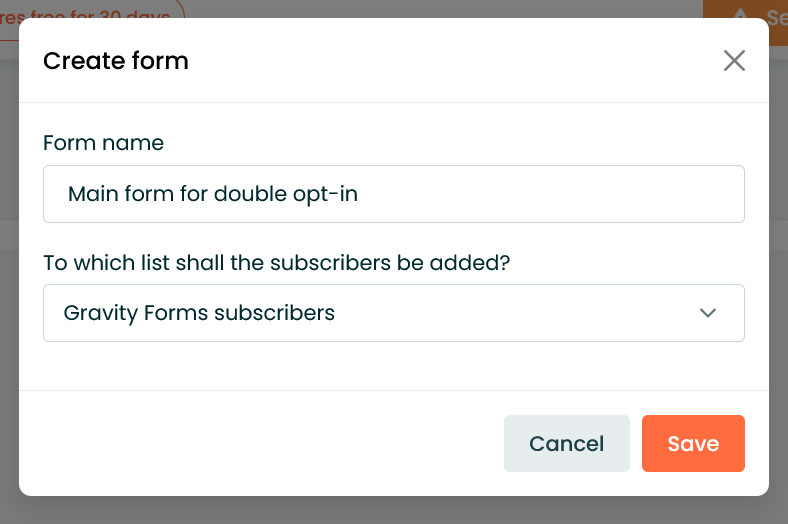Click the 'Create form' dialog title
Viewport: 788px width, 524px height.
click(x=116, y=61)
